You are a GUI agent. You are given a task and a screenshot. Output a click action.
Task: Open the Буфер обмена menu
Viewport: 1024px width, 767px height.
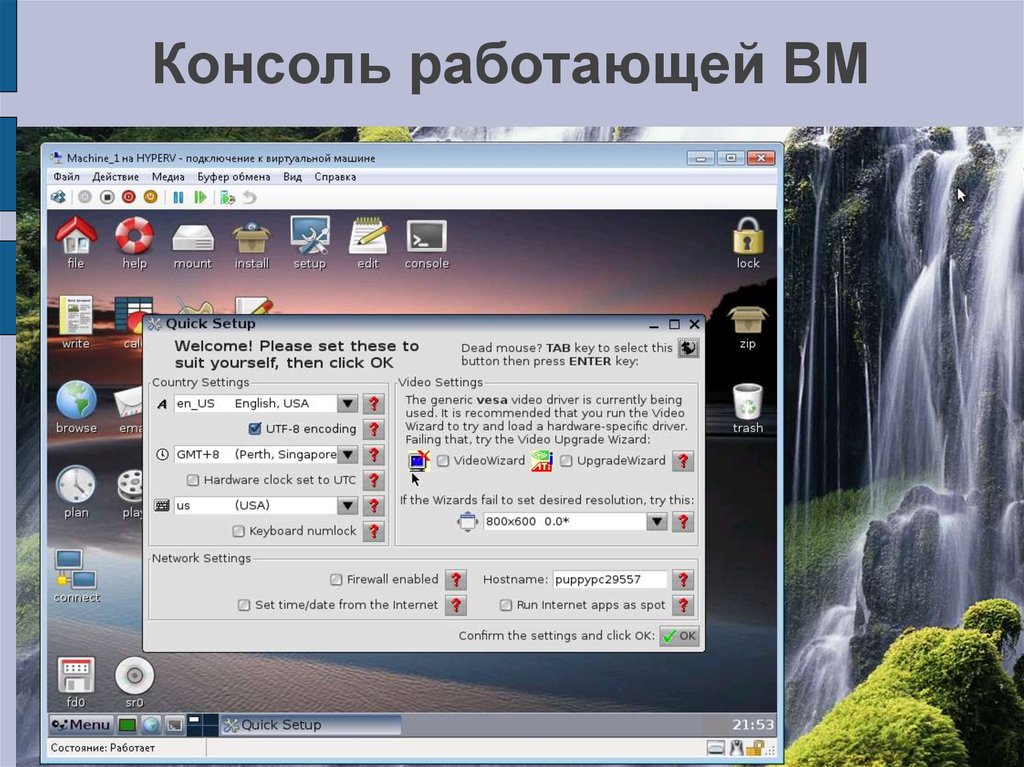tap(234, 177)
